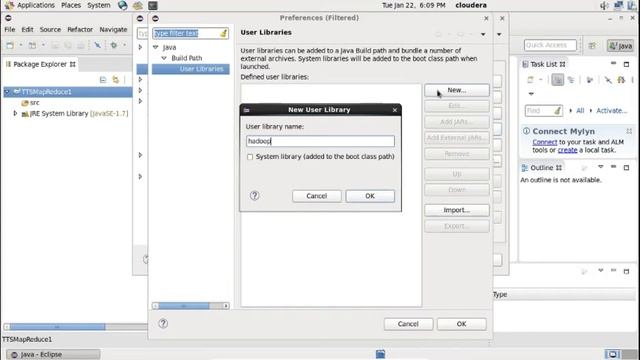Click the New Task icon in Task List
Screen dimensions: 640x360
click(x=530, y=80)
